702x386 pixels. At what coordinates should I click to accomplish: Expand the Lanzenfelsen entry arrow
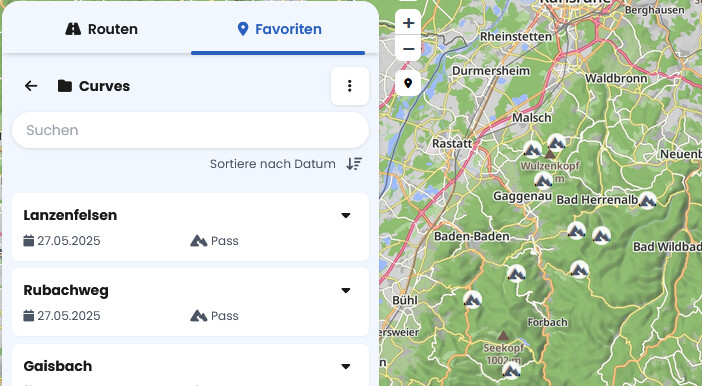tap(346, 215)
